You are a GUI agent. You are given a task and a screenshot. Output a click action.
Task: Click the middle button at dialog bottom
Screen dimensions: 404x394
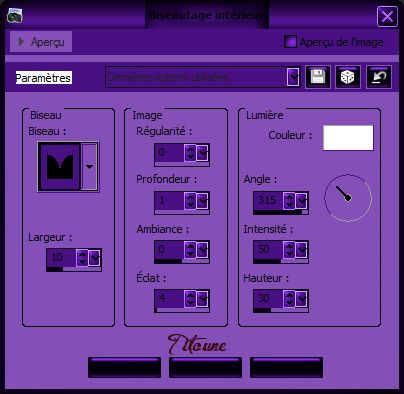205,367
